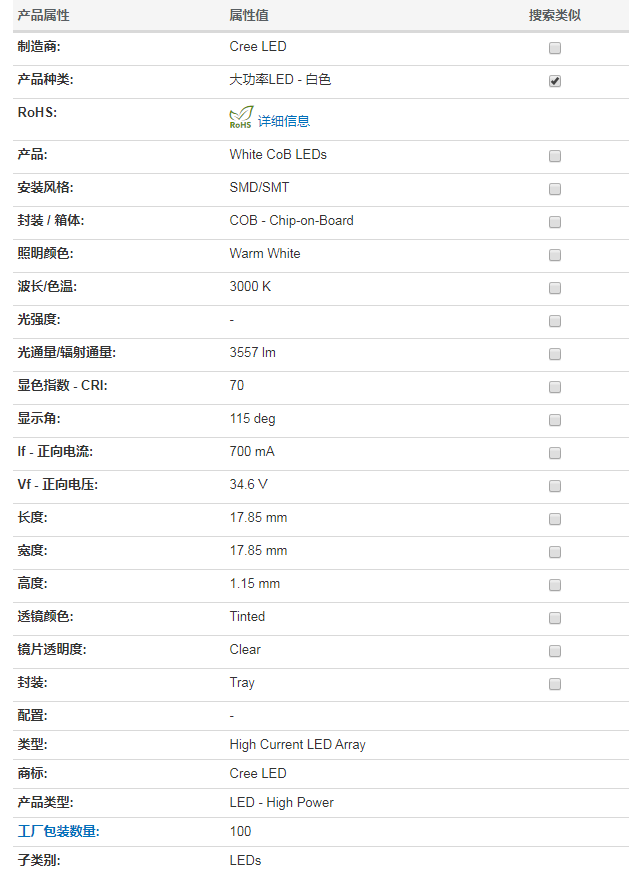
Task: Select the COB Chip-on-Board package checkbox
Action: pyautogui.click(x=554, y=222)
